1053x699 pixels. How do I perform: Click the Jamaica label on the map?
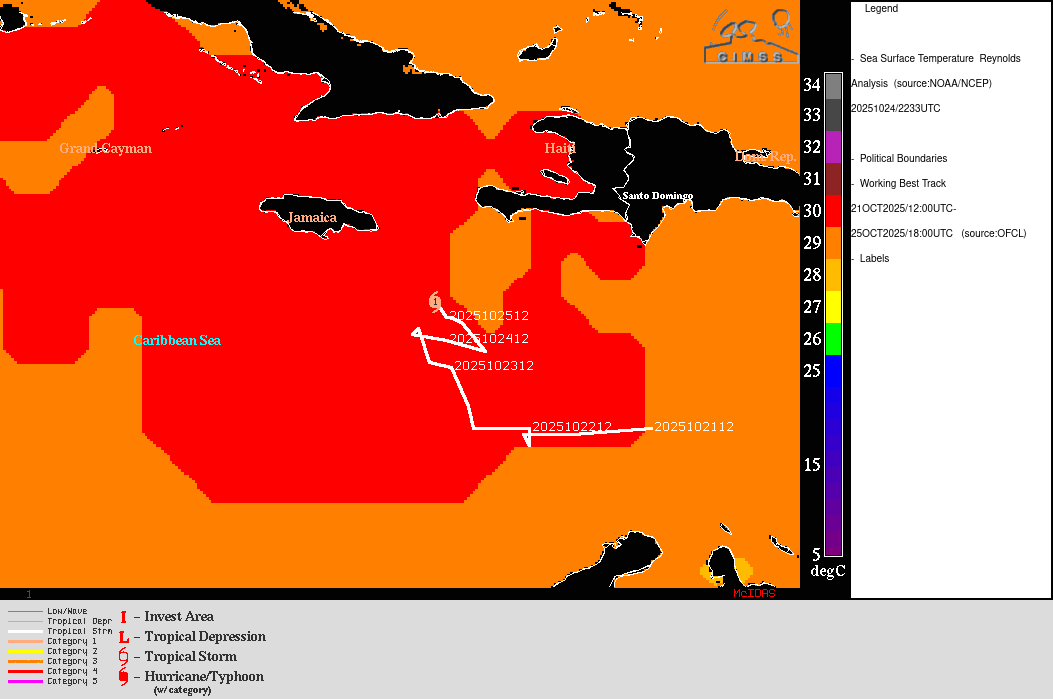[x=312, y=217]
